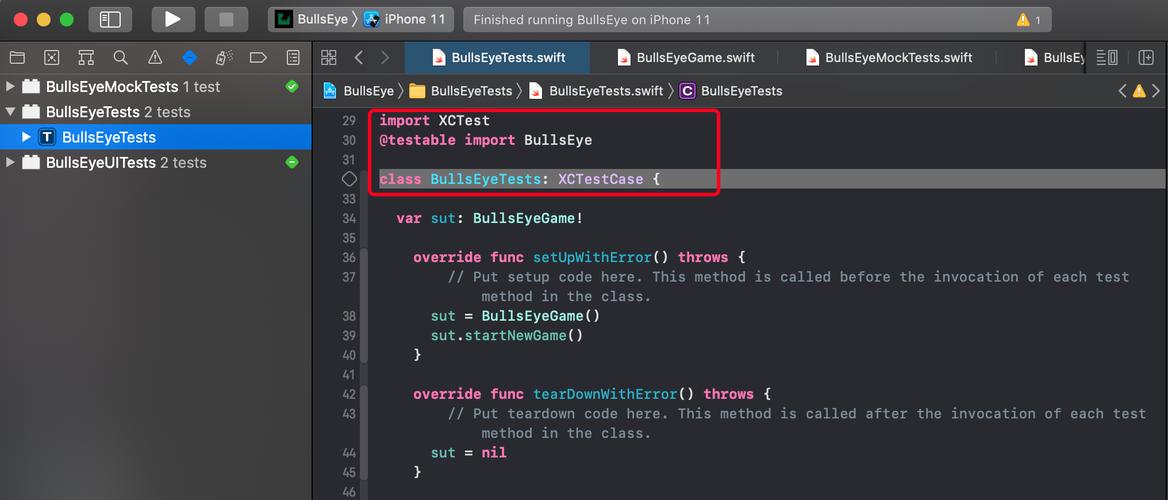This screenshot has width=1168, height=500.
Task: Open the Symbol navigator
Action: click(86, 57)
